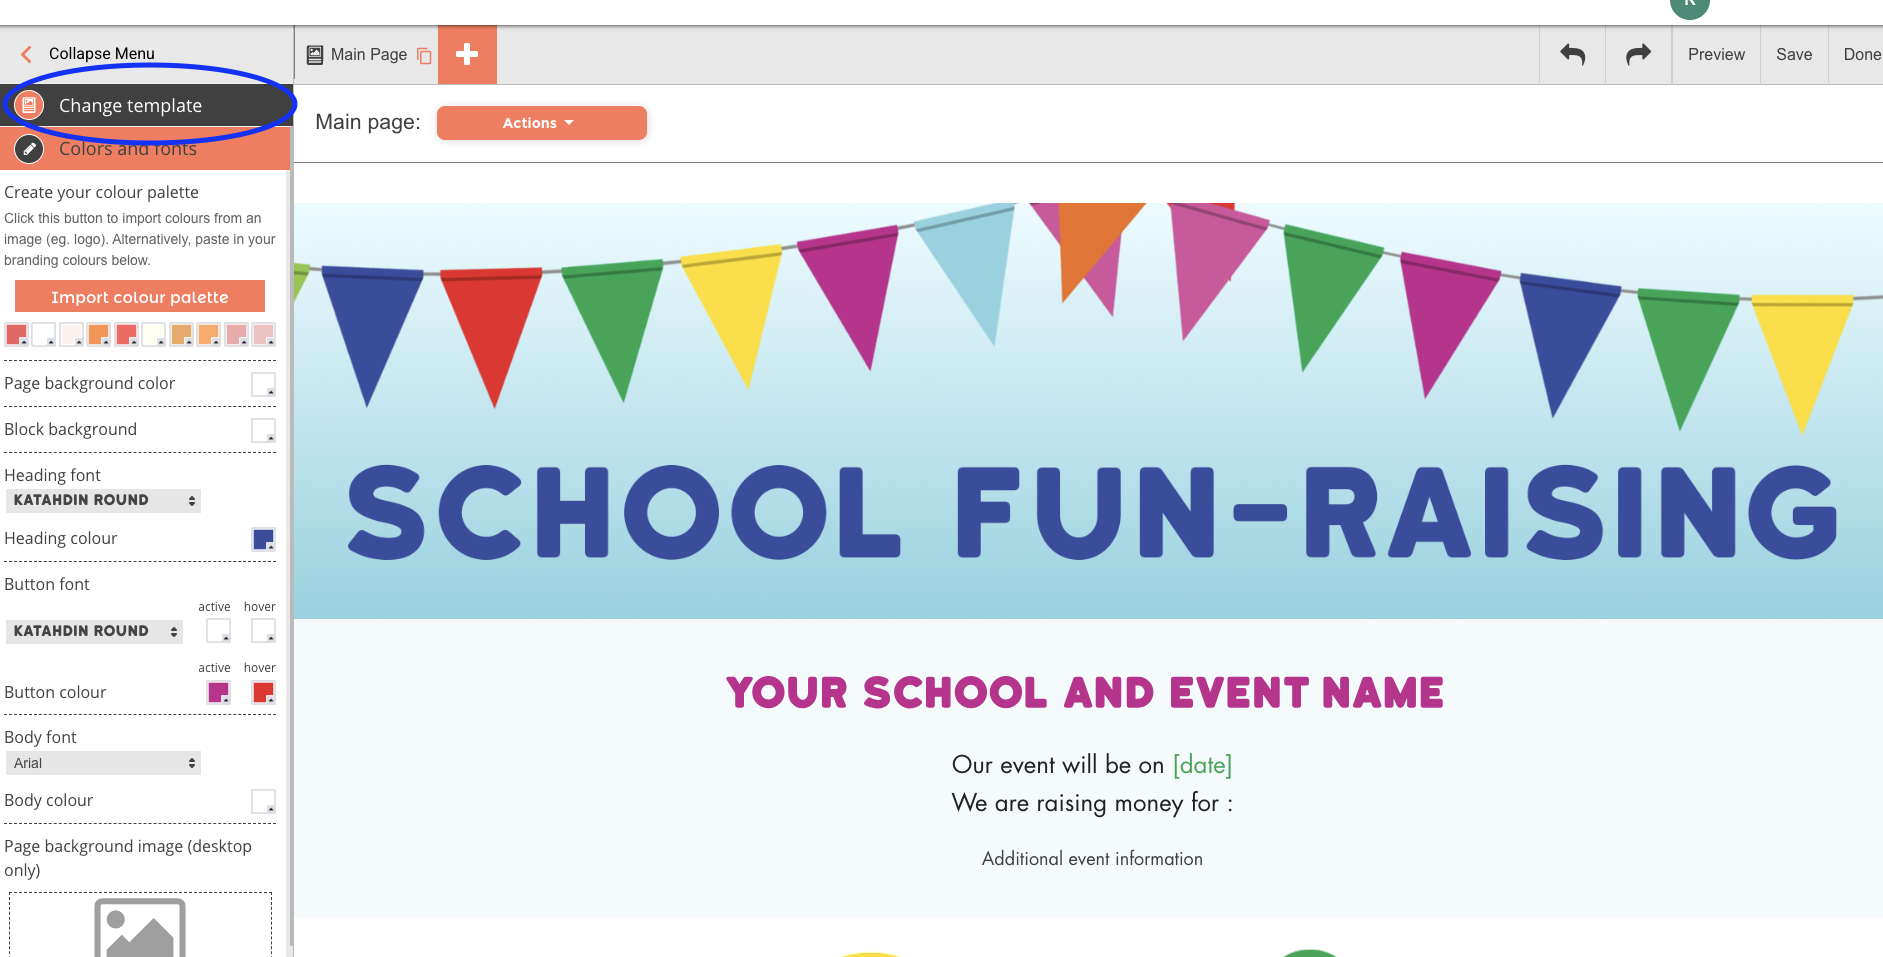Click the Collapse Menu back chevron

pyautogui.click(x=26, y=54)
